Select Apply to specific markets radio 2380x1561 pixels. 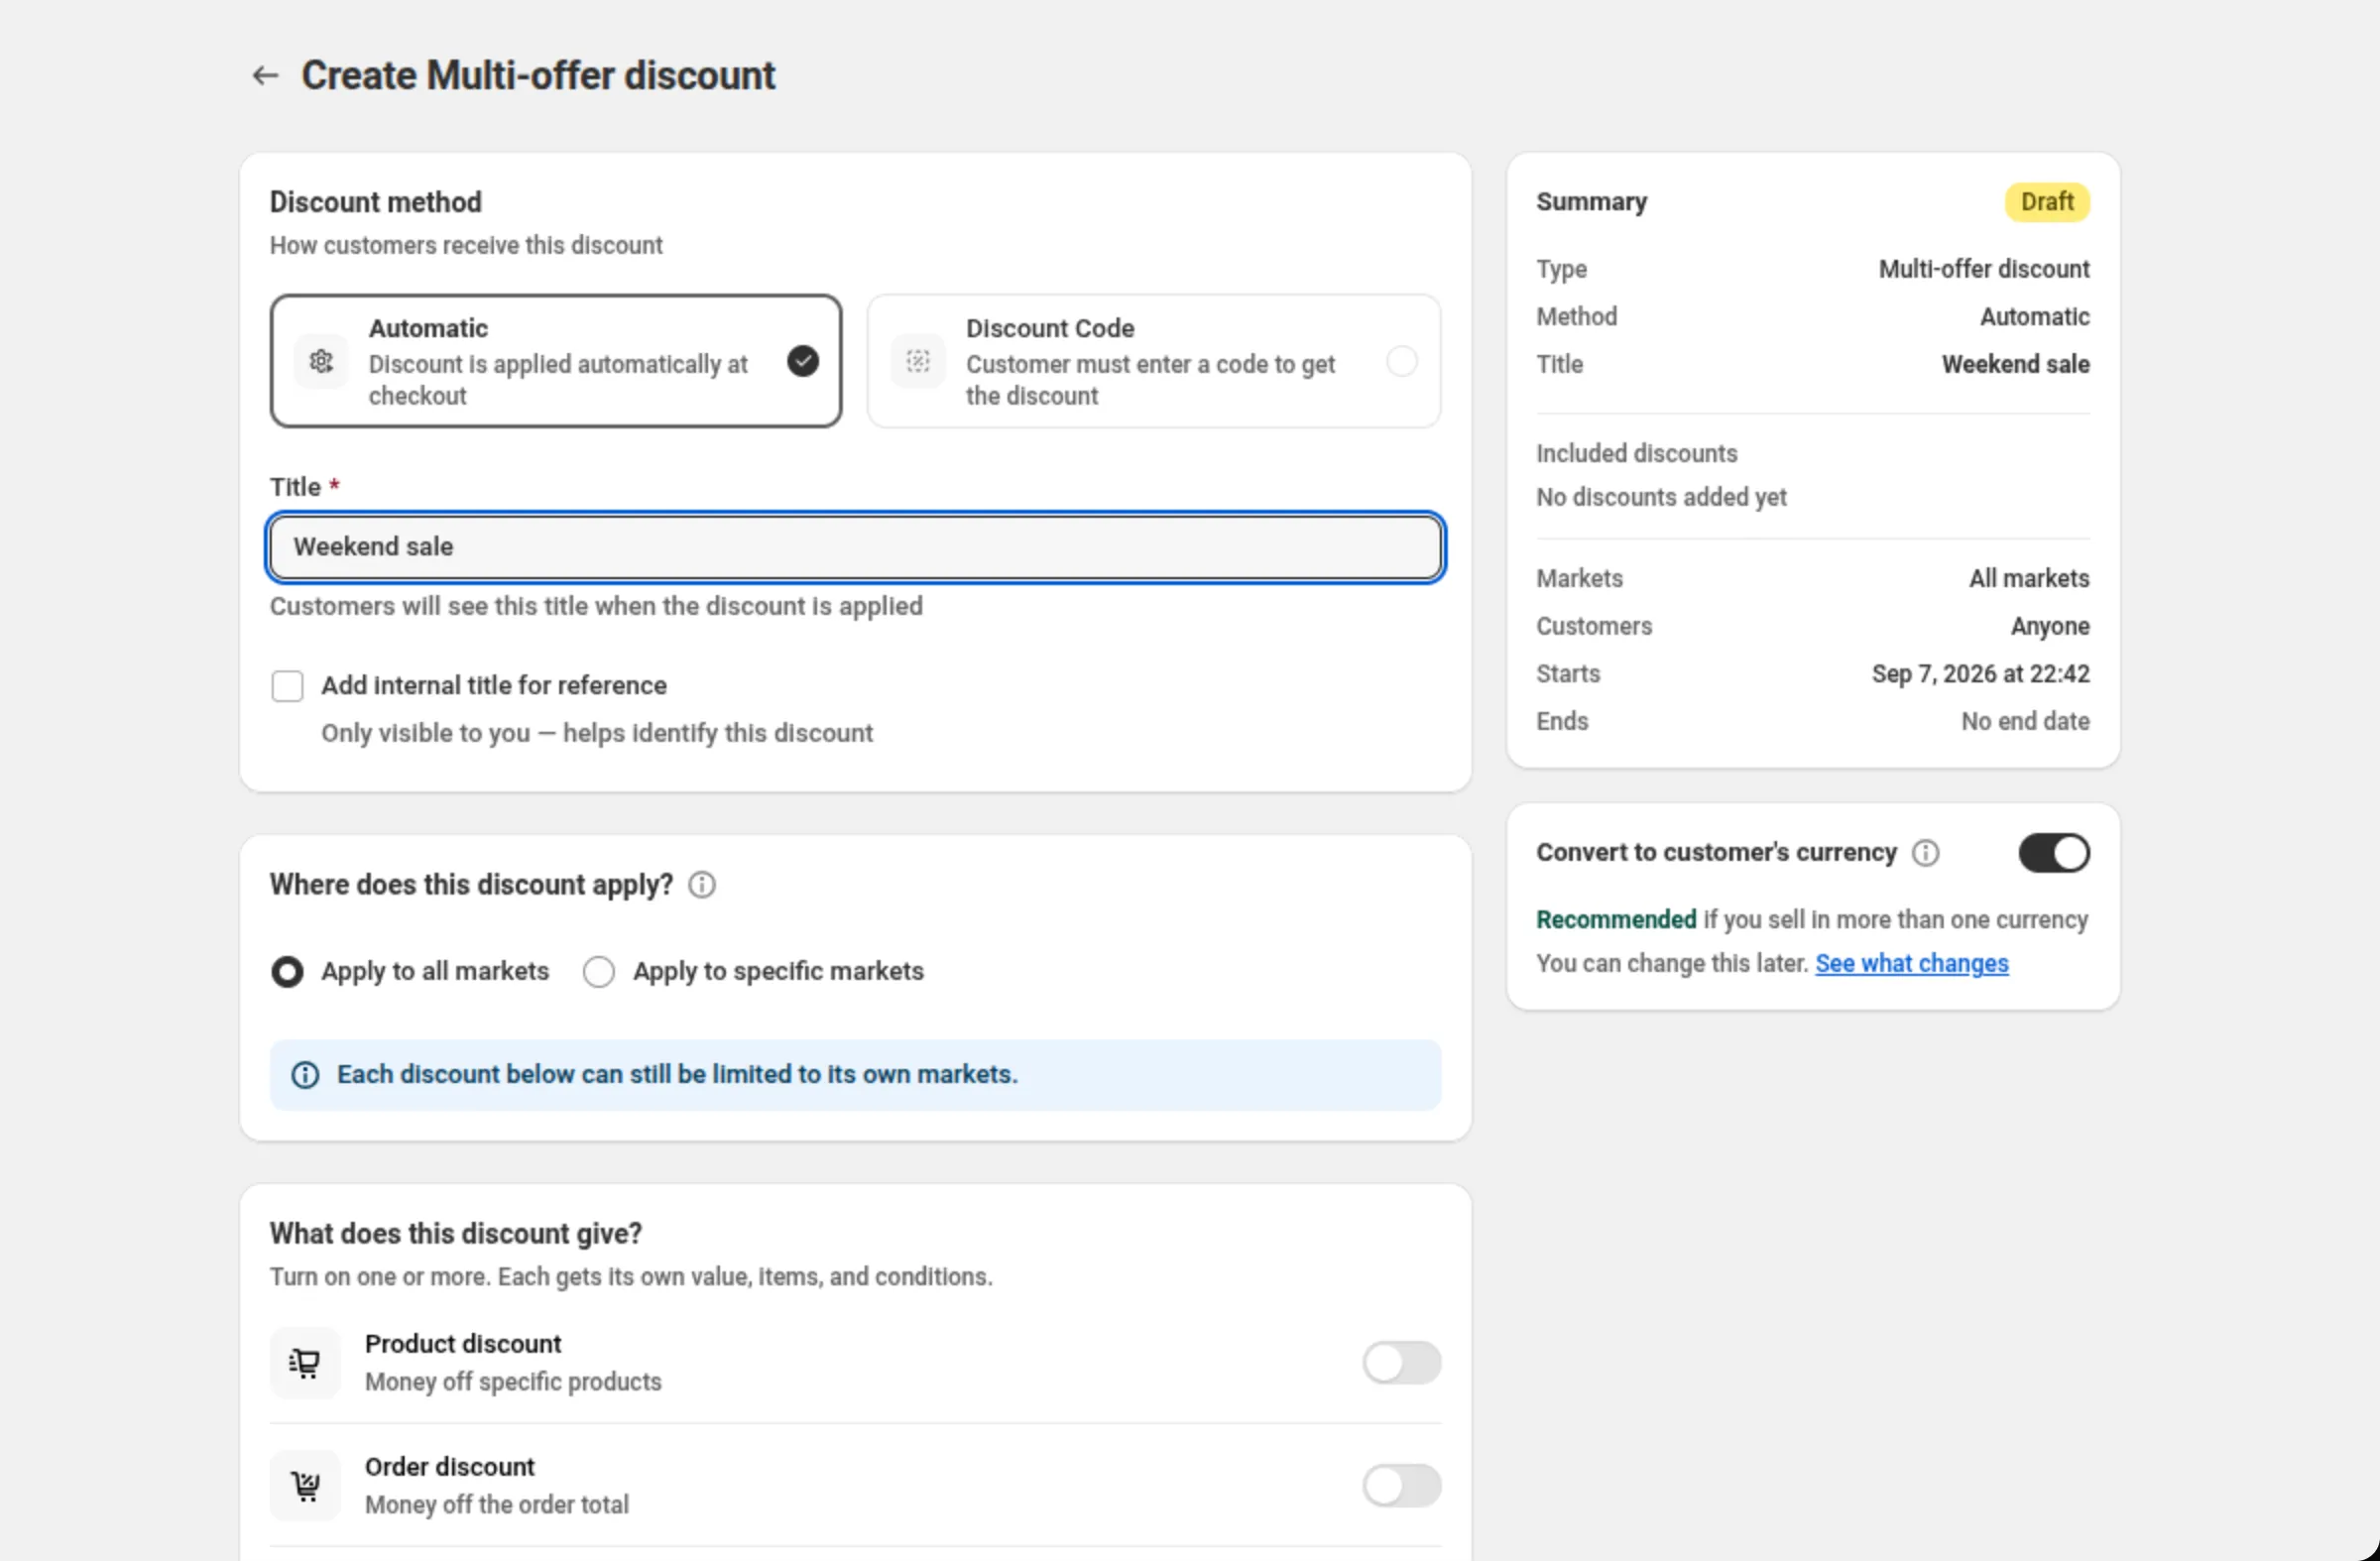[599, 972]
